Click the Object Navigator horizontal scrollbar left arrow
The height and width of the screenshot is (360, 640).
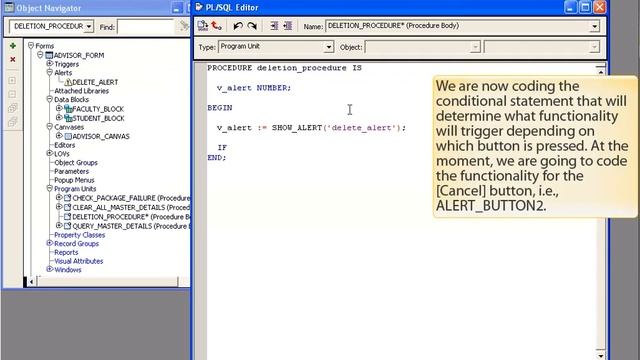pos(31,282)
